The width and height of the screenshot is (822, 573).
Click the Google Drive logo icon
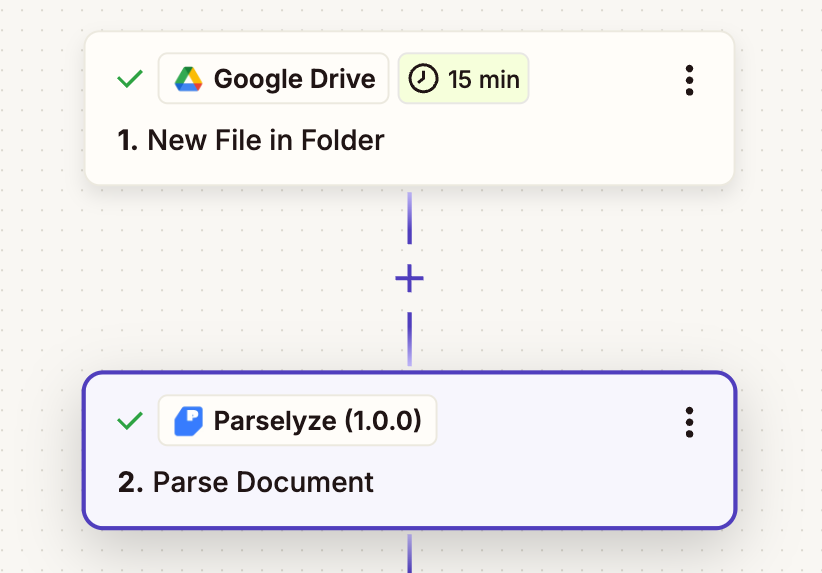point(188,79)
